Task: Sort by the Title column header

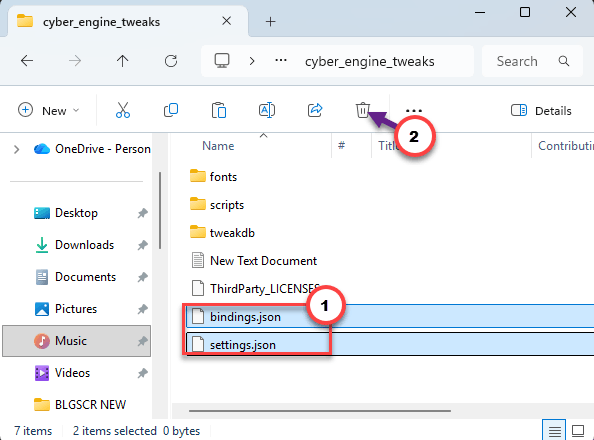Action: click(x=387, y=146)
